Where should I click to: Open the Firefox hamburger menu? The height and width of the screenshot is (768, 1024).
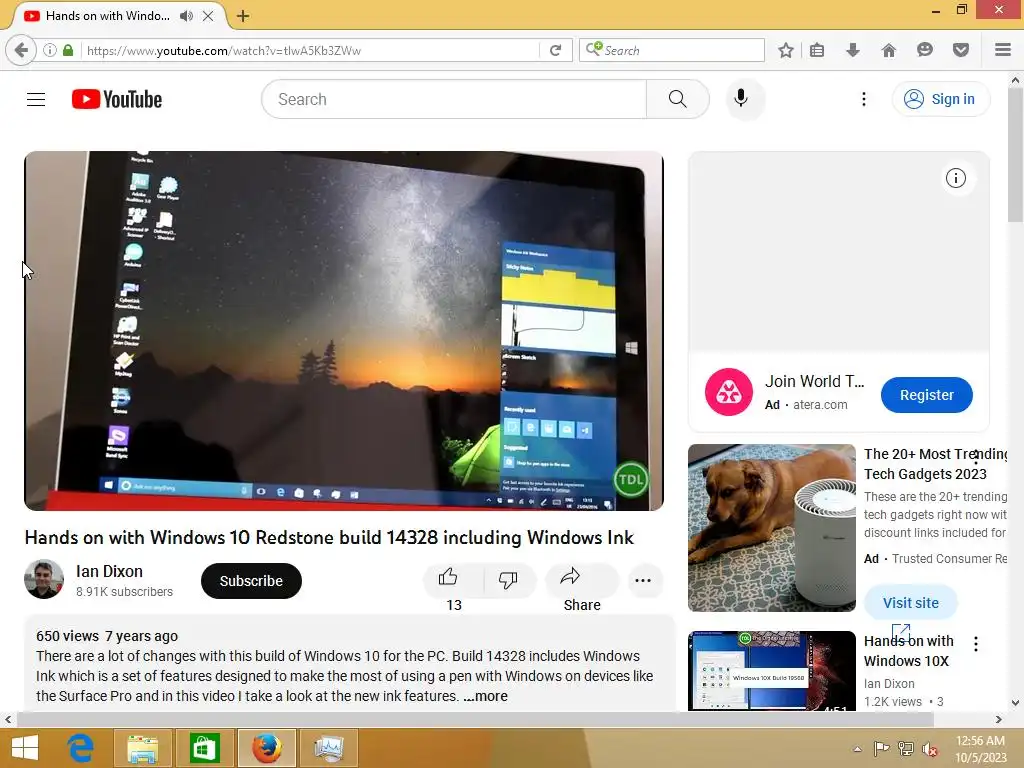click(x=1003, y=50)
